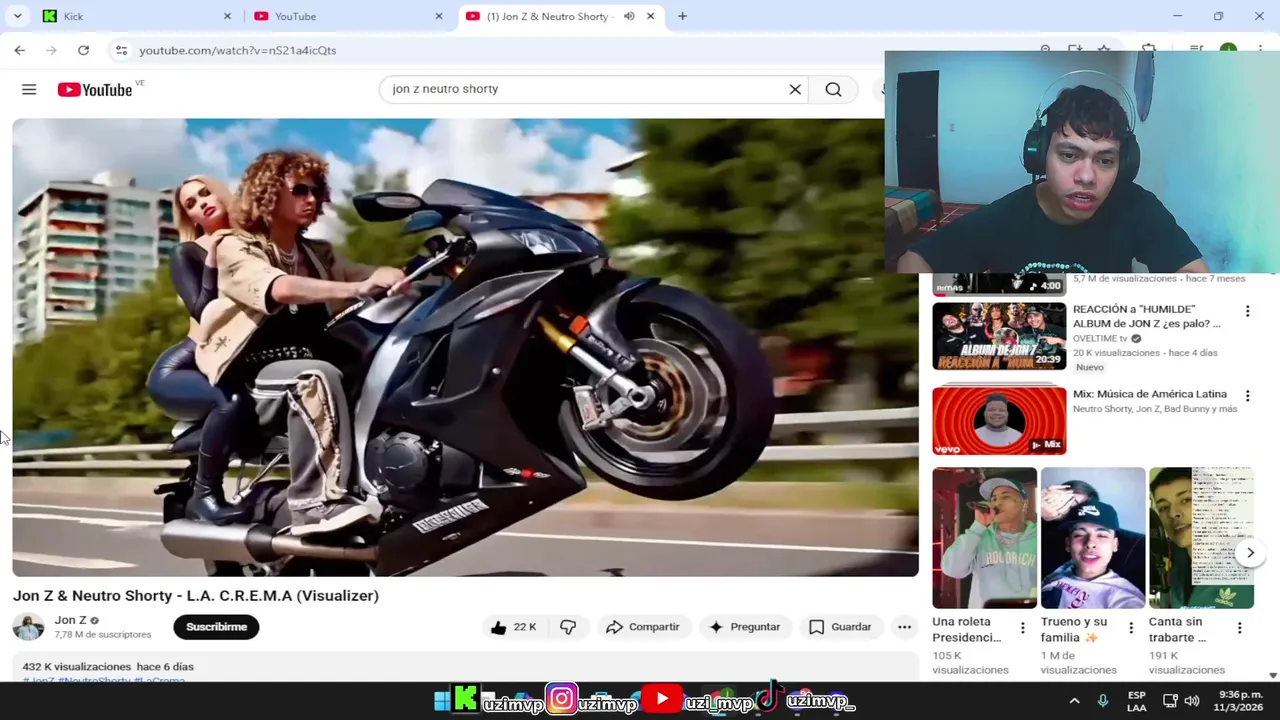The image size is (1280, 720).
Task: Open the Trueno y su familia short thumbnail
Action: tap(1093, 537)
